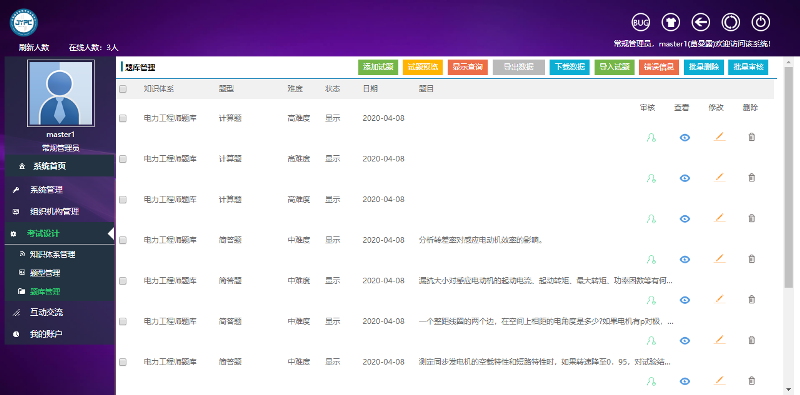800x395 pixels.
Task: Click the second row's trash delete icon
Action: pyautogui.click(x=752, y=178)
